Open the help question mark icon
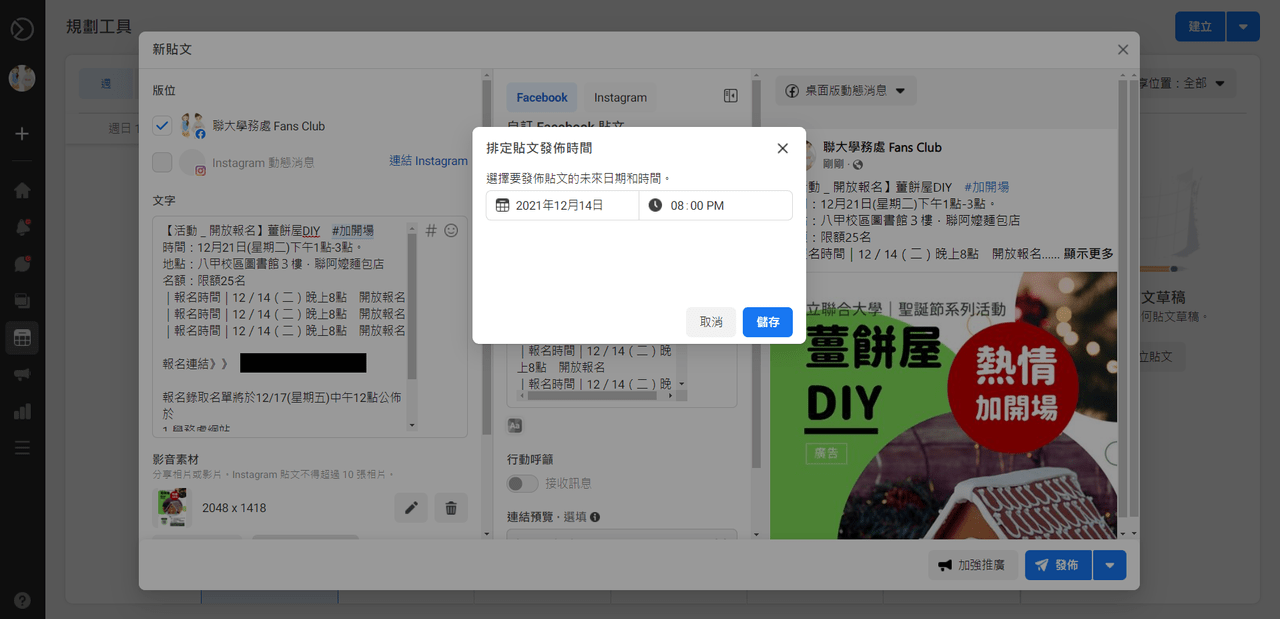Screen dimensions: 1280x619 22,600
